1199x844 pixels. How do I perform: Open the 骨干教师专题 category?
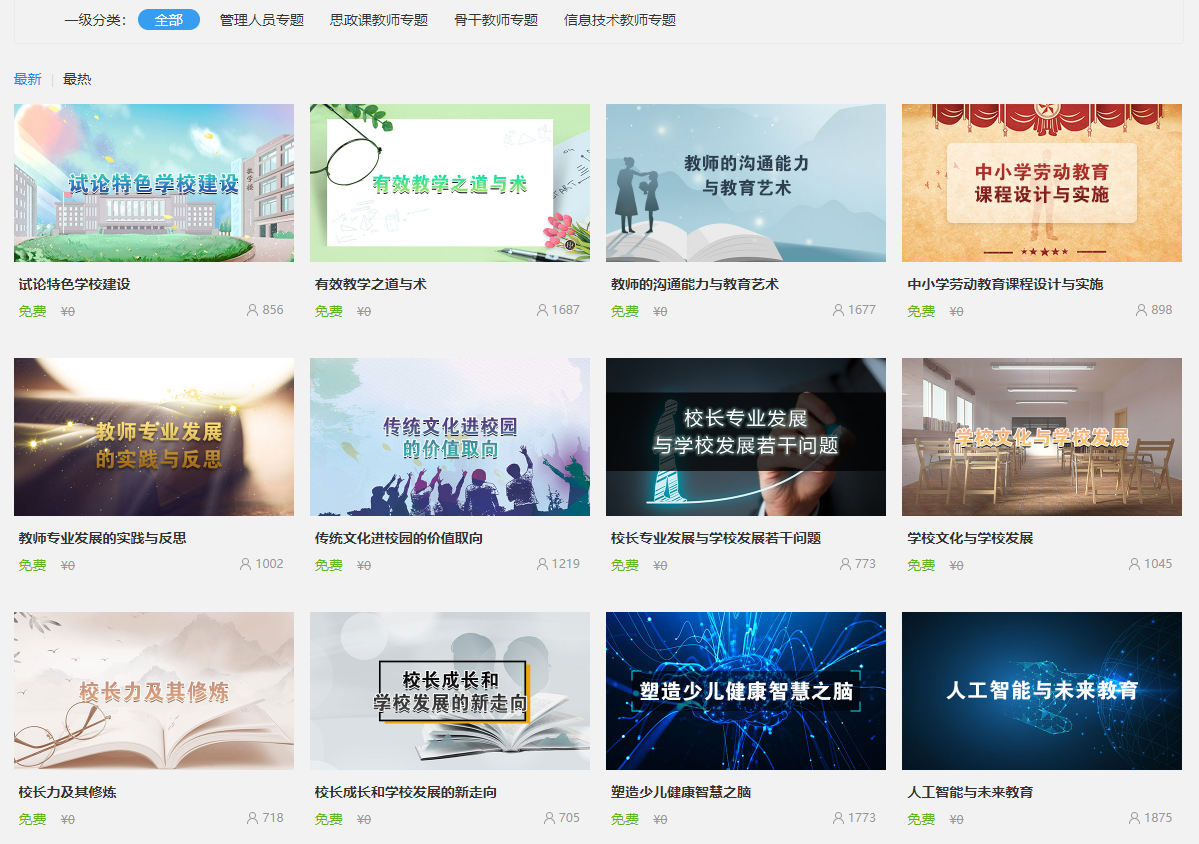point(496,20)
